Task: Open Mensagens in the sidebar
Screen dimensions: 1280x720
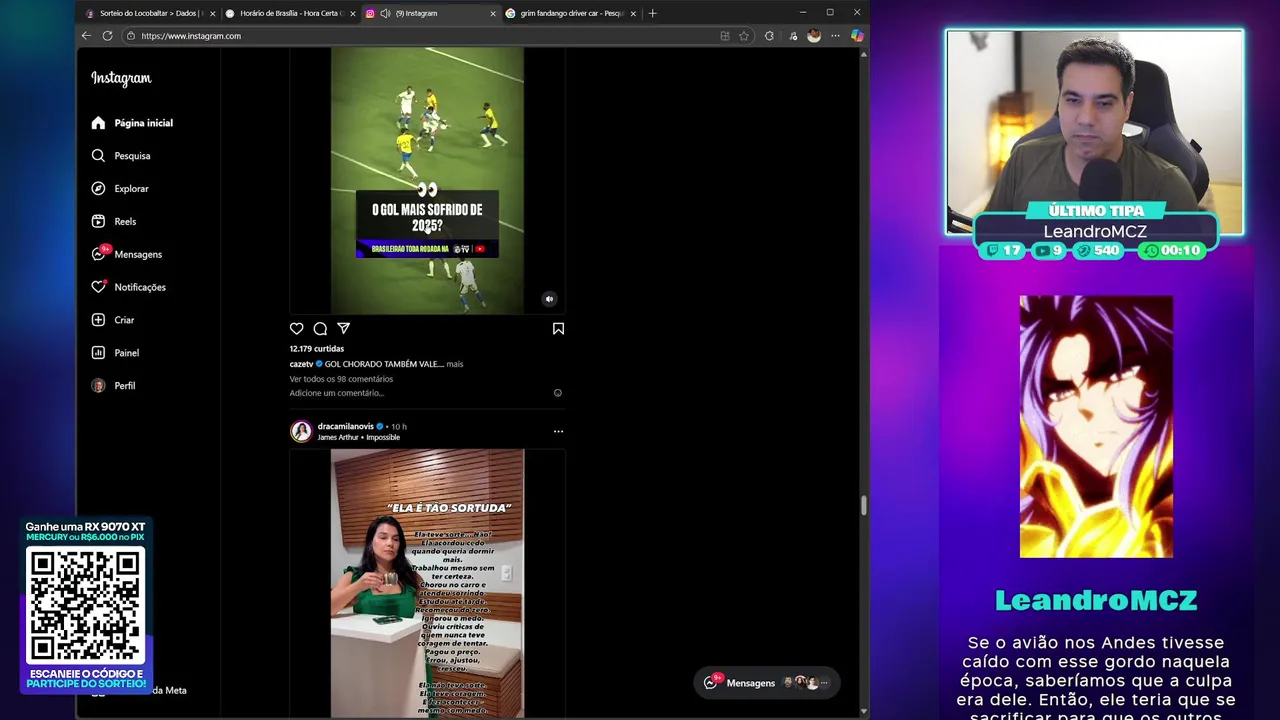Action: tap(126, 255)
